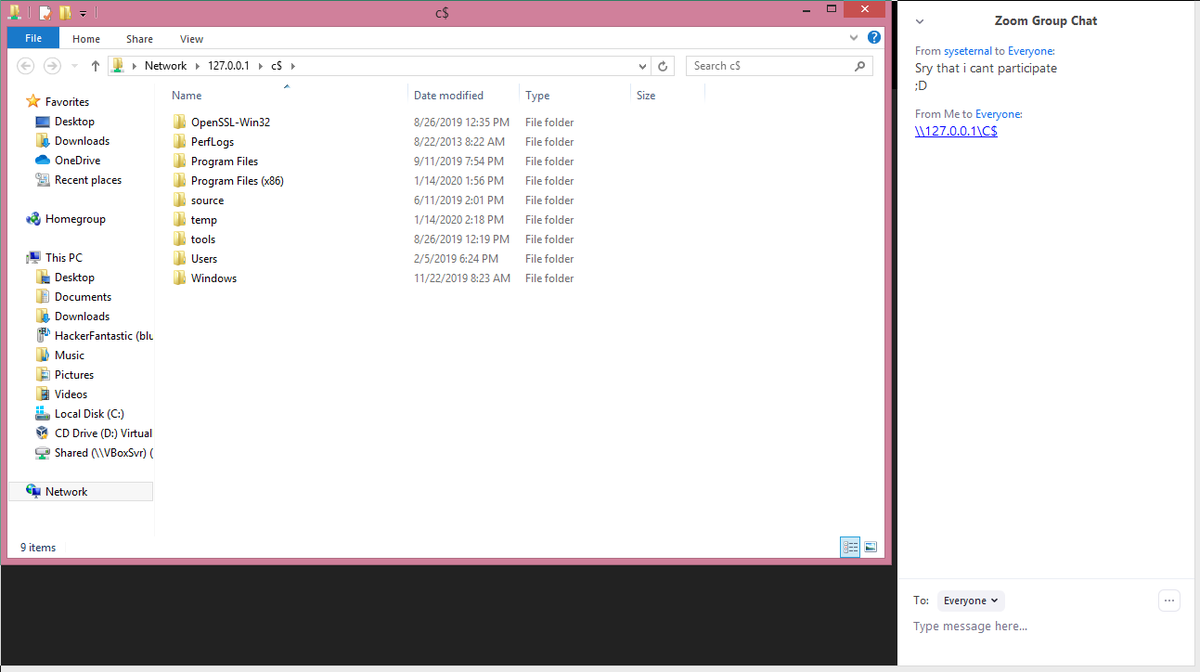Screen dimensions: 1200x672
Task: Click the Back navigation arrow
Action: [27, 66]
